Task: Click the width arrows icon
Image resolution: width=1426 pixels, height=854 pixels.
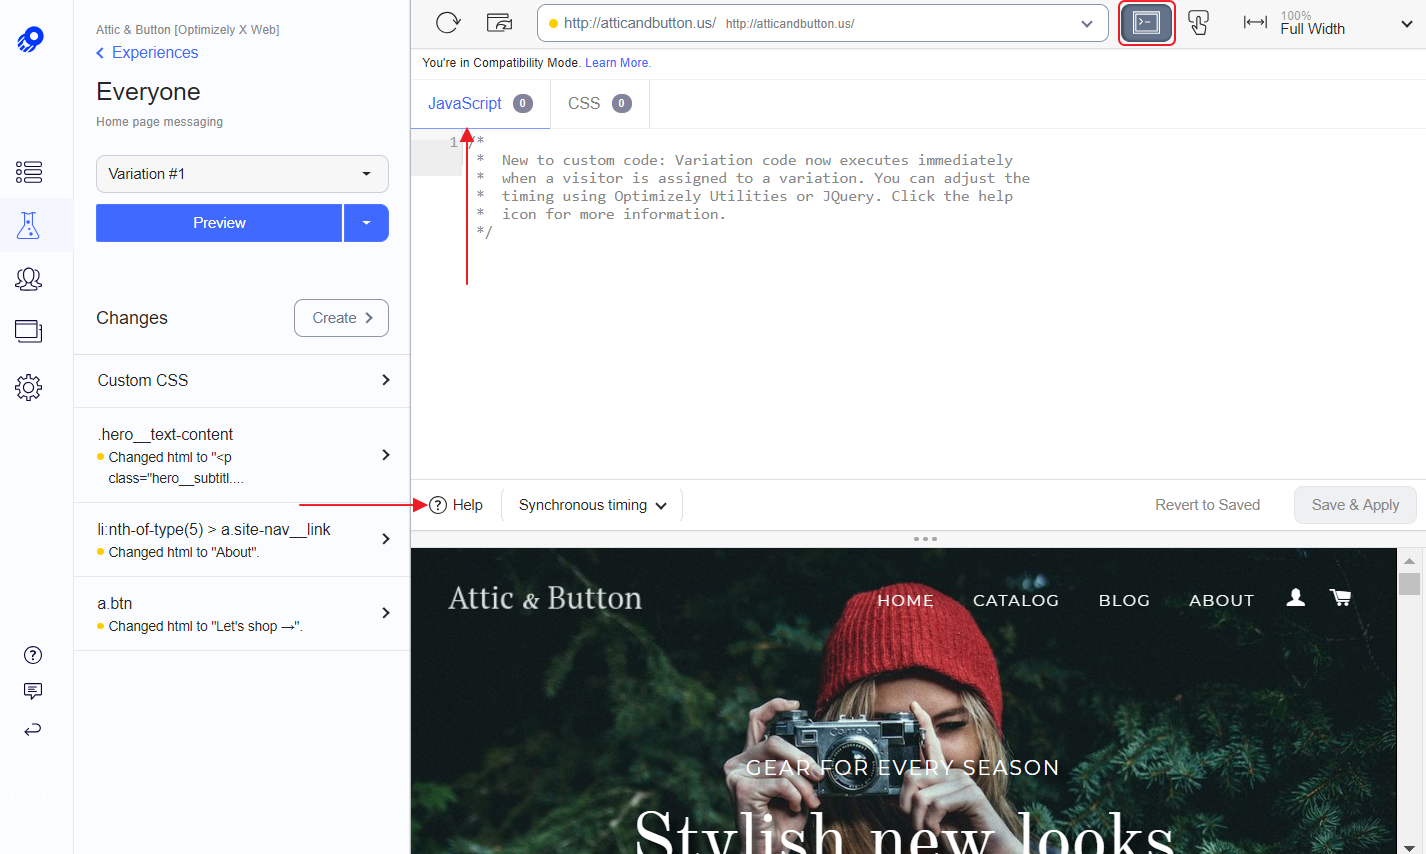Action: point(1255,22)
